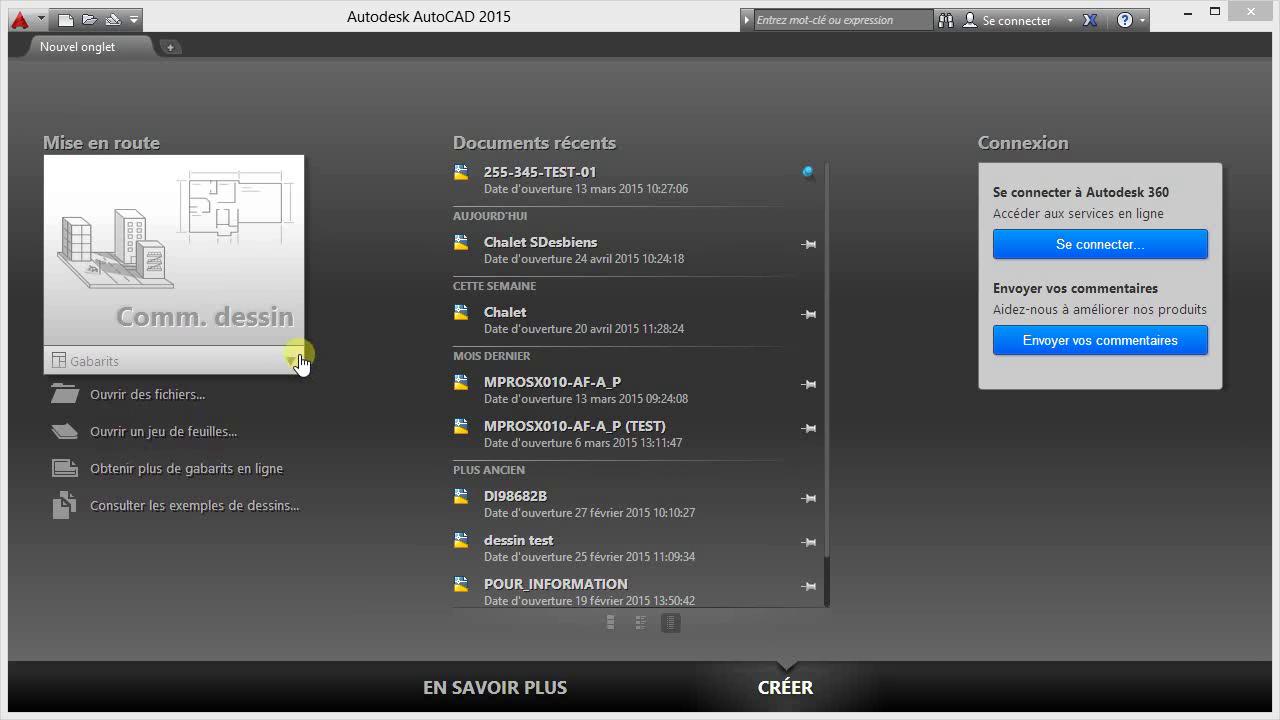Open the red AutoCAD application menu icon
The height and width of the screenshot is (720, 1280).
click(20, 18)
